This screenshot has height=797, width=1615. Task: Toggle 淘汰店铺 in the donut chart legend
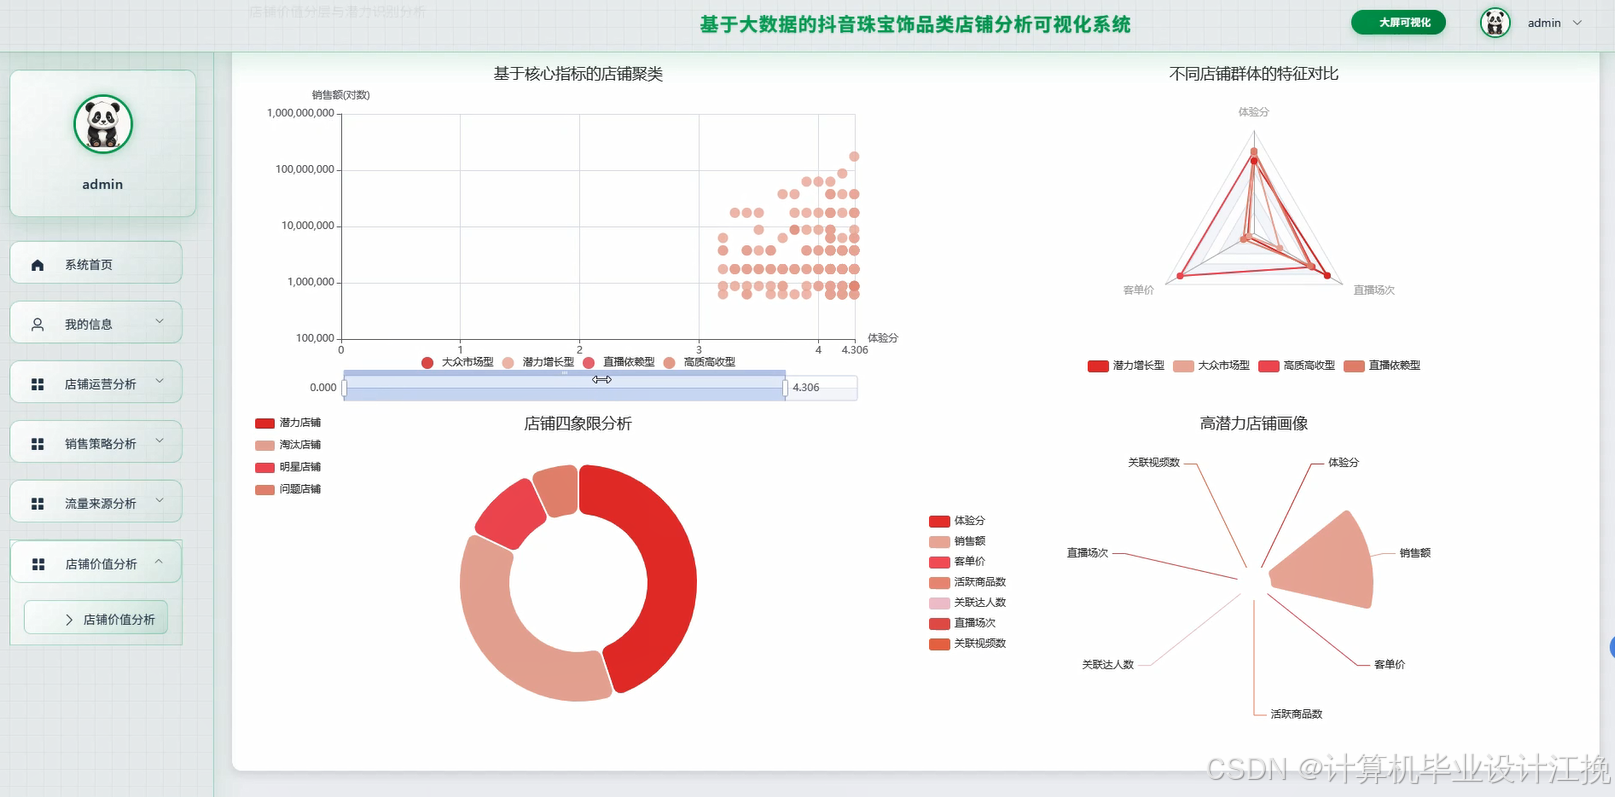[x=288, y=445]
